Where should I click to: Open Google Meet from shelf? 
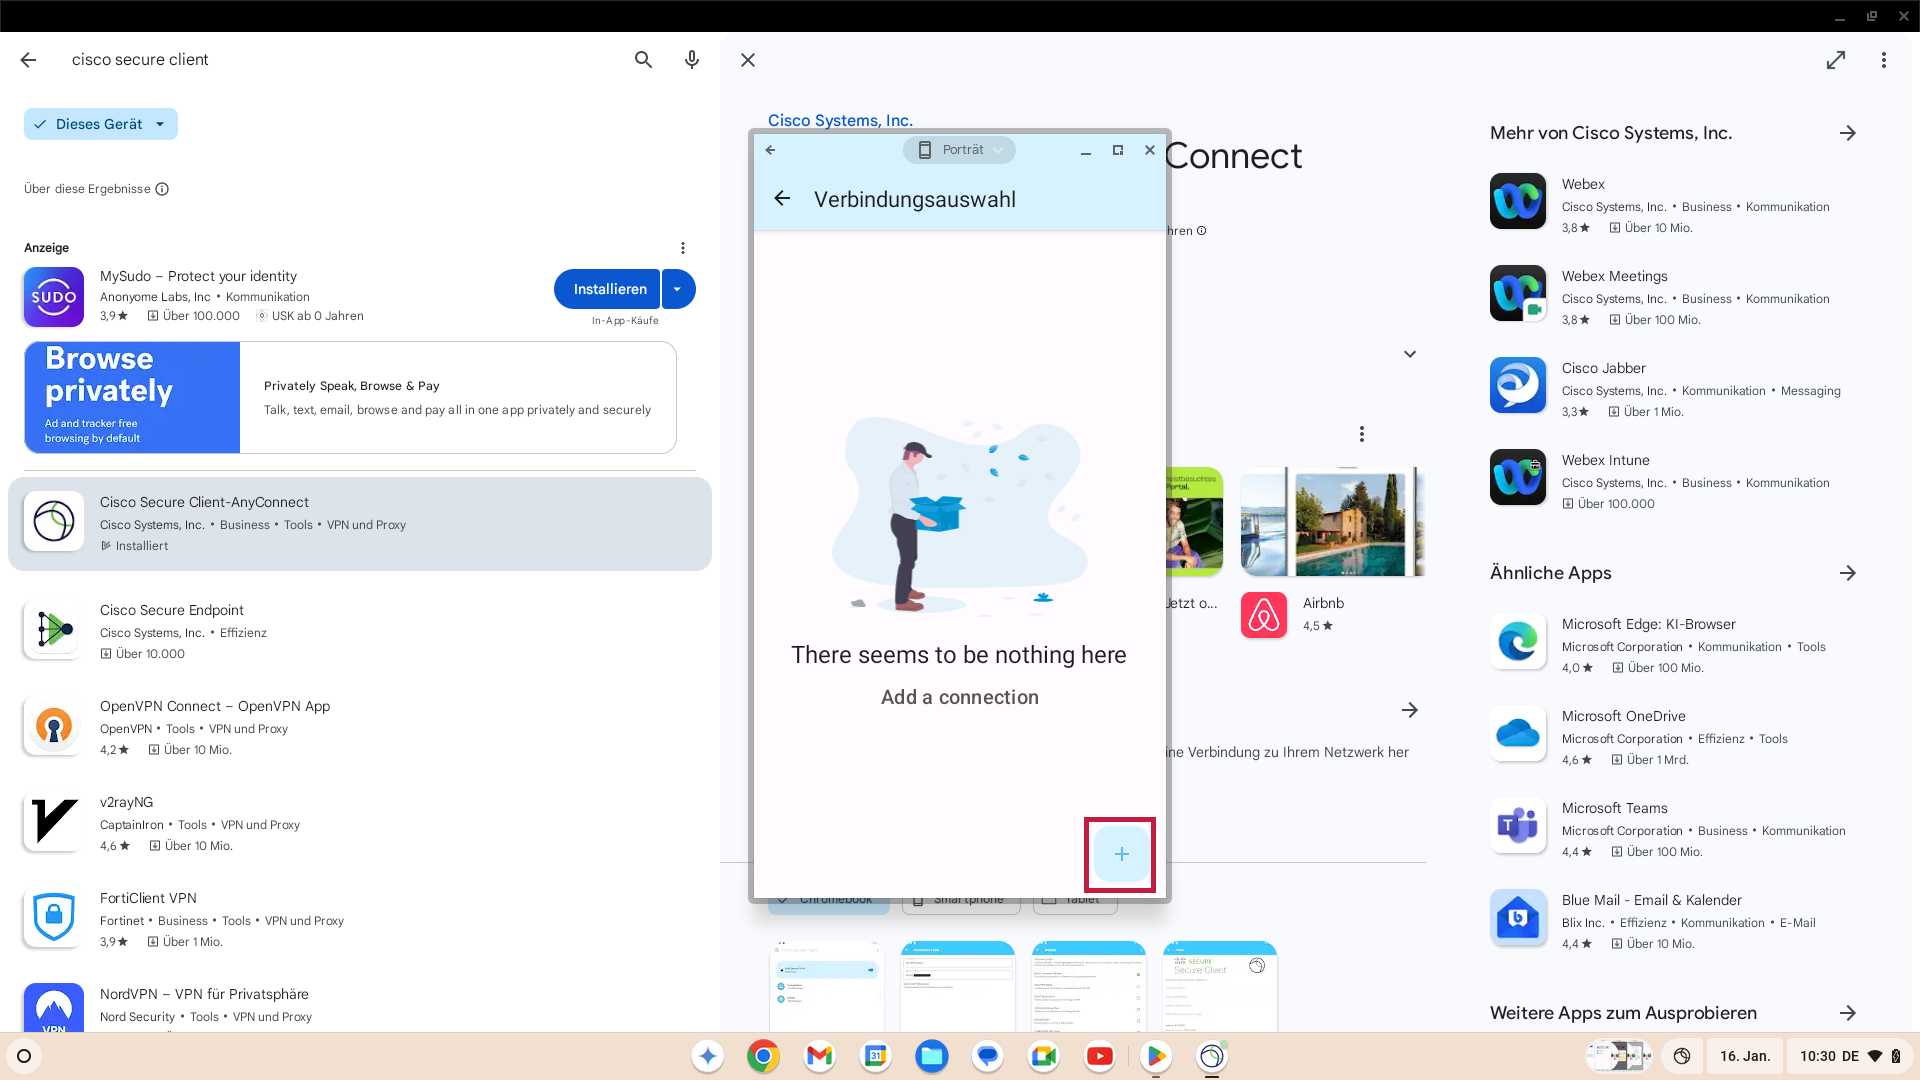point(1043,1056)
